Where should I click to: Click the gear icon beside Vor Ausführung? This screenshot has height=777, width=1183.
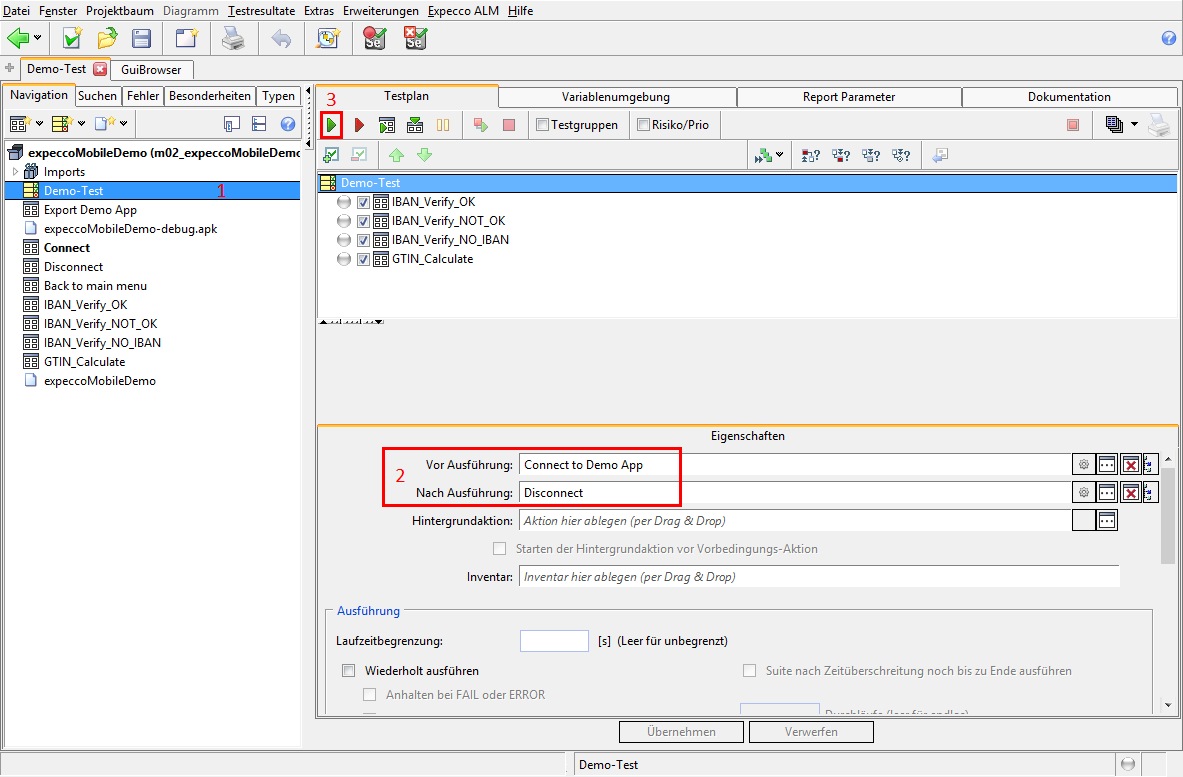click(x=1083, y=465)
